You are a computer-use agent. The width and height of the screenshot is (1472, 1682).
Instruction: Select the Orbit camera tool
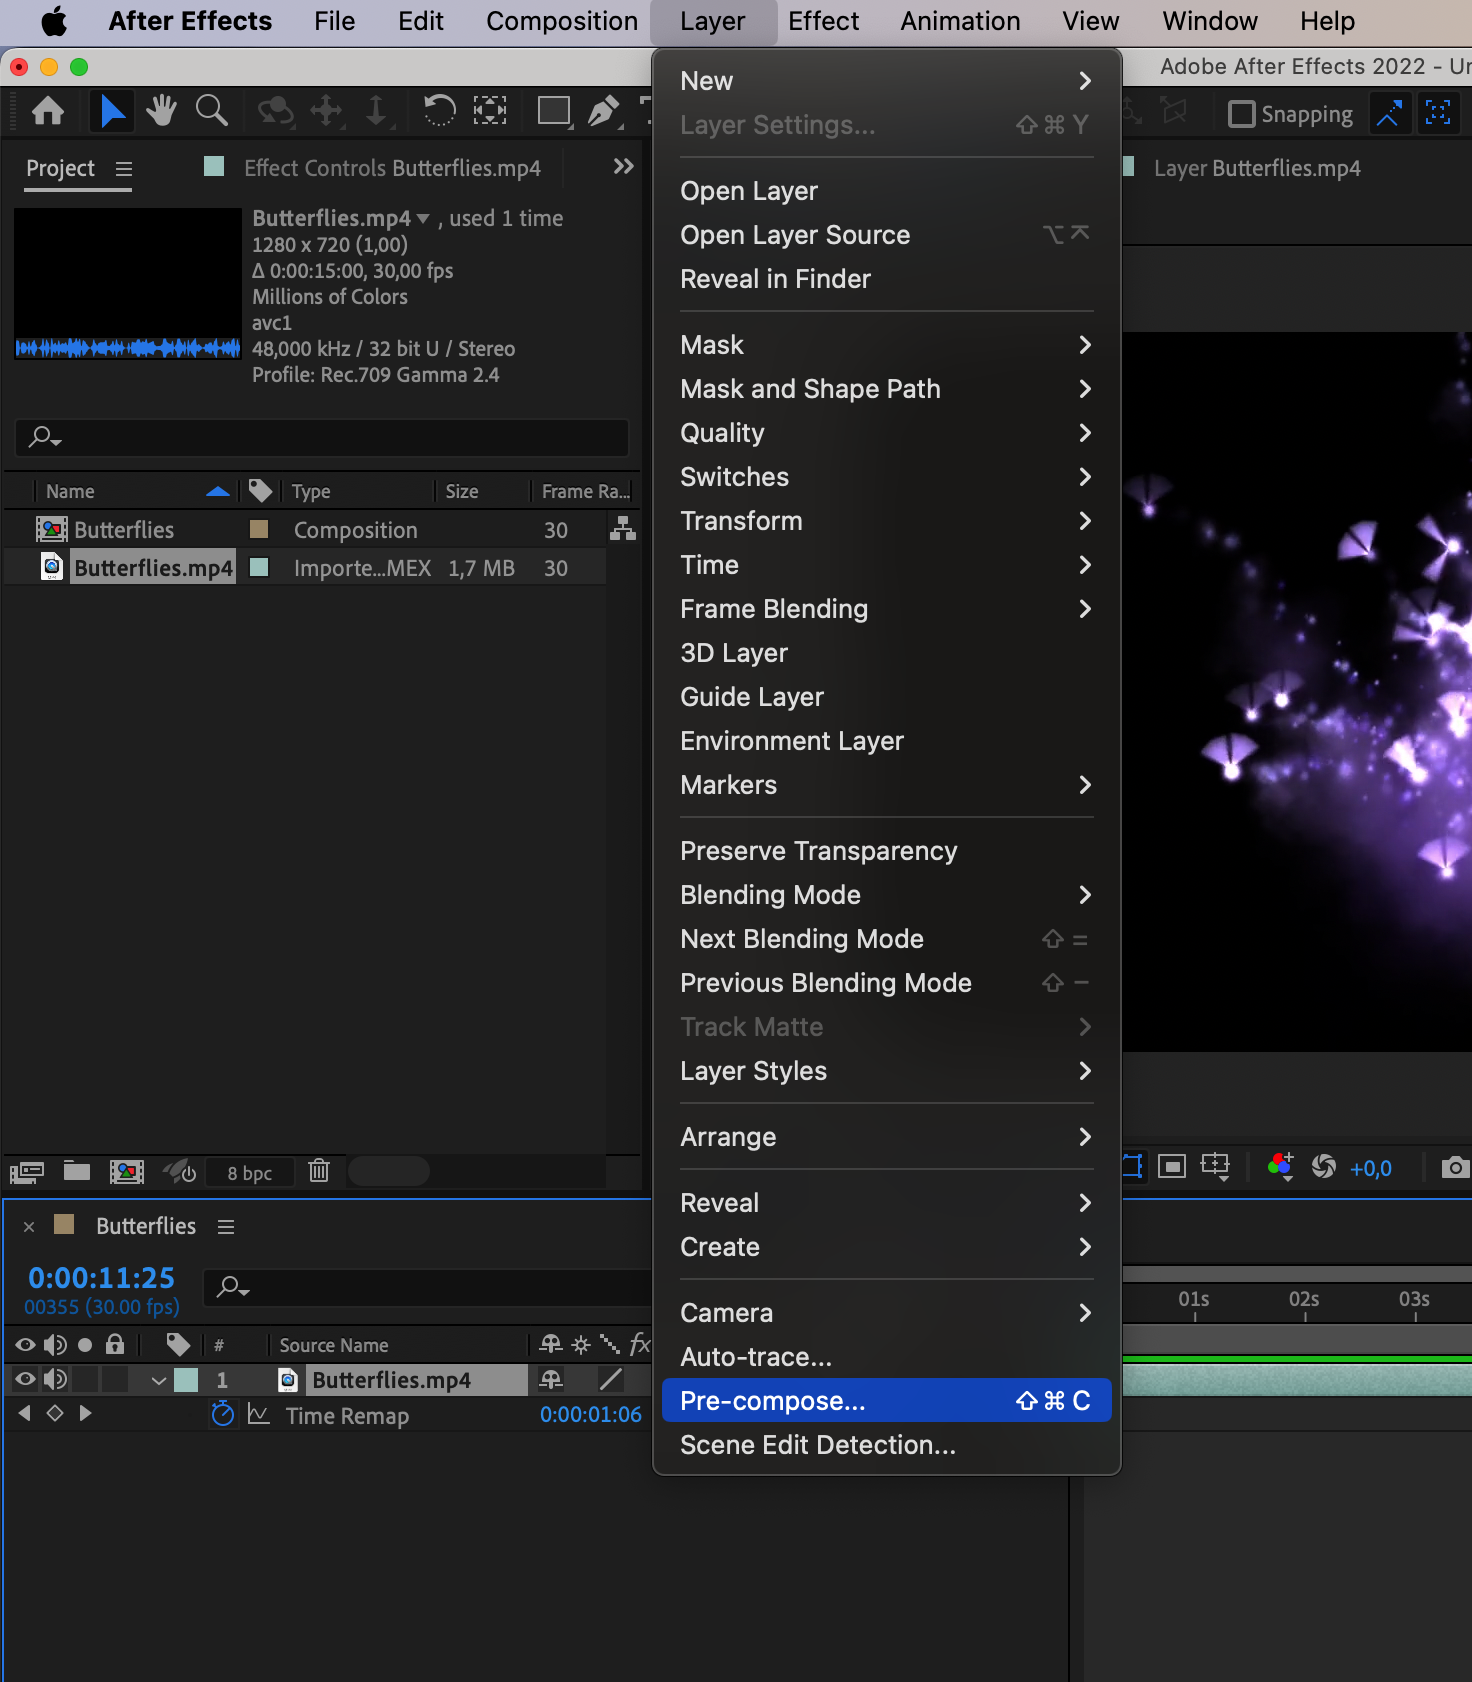tap(276, 111)
